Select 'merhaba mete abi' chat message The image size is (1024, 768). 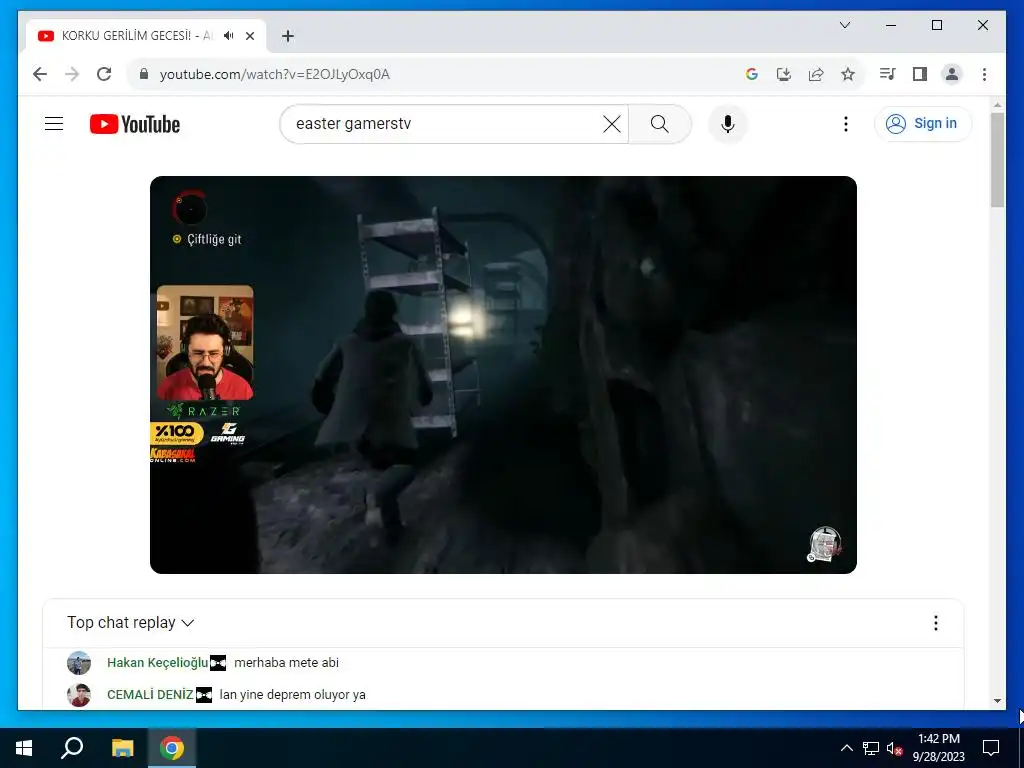pyautogui.click(x=286, y=662)
